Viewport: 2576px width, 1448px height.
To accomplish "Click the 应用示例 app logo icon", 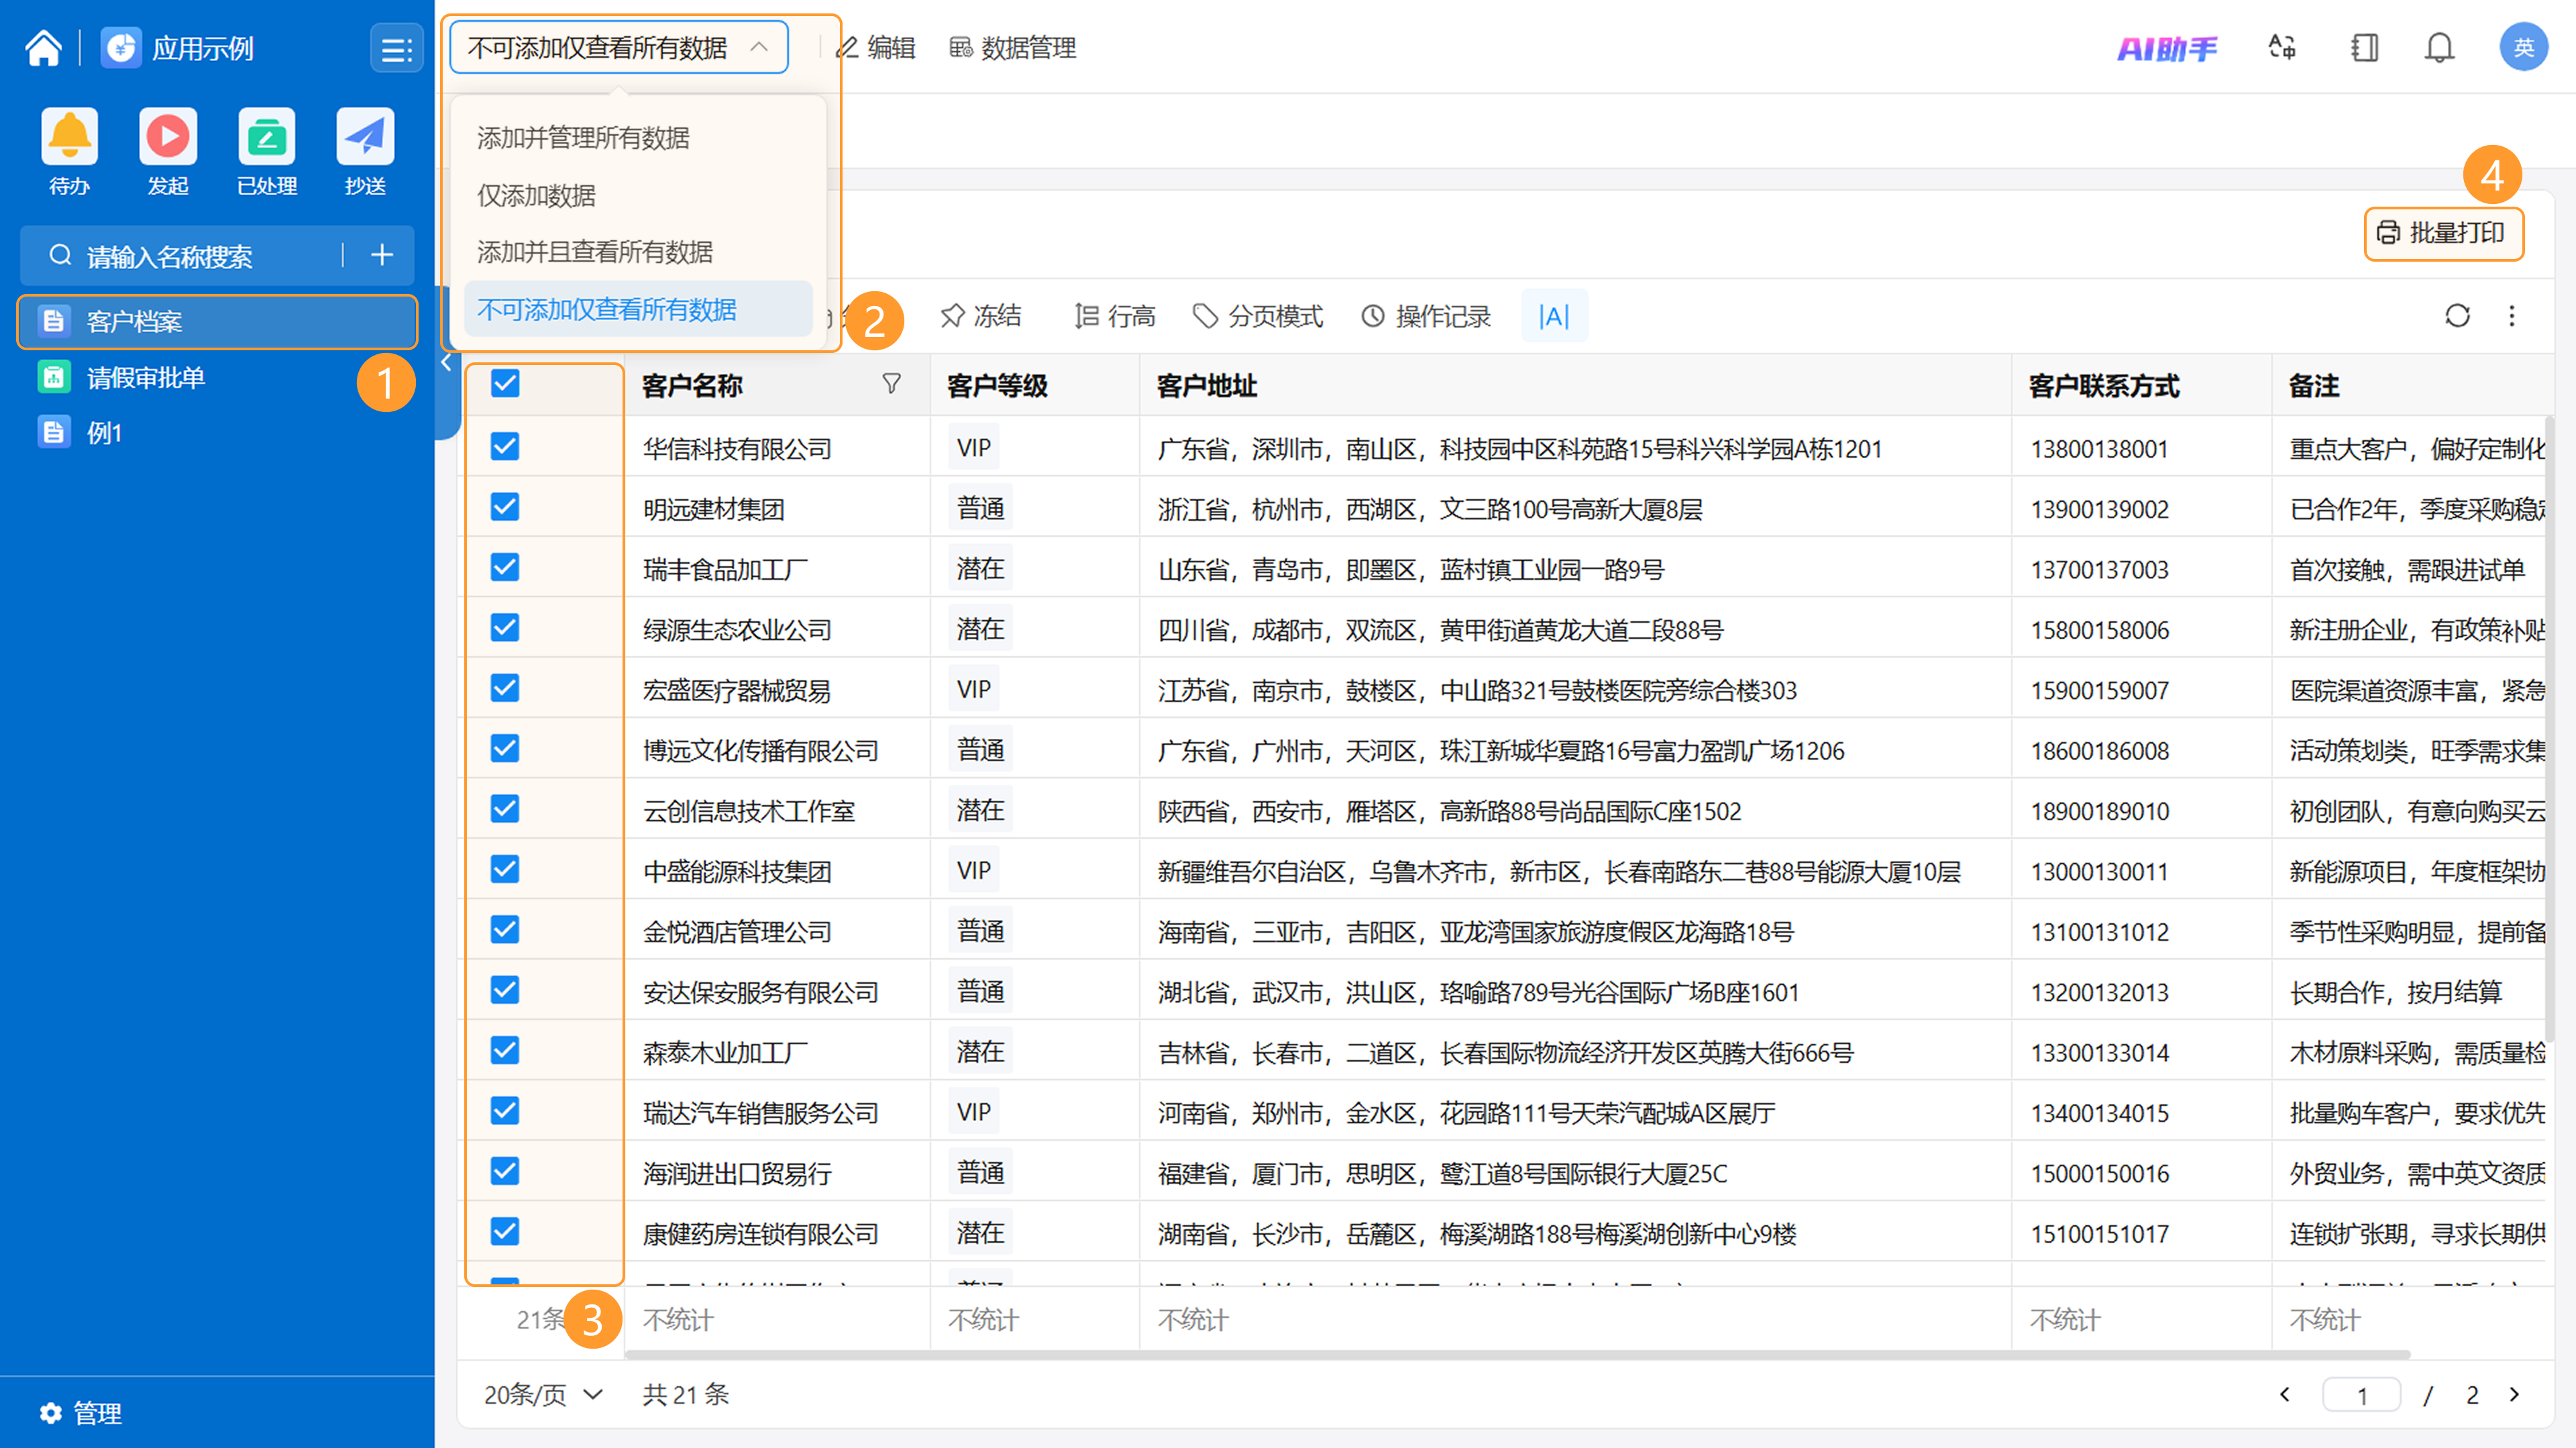I will point(121,48).
